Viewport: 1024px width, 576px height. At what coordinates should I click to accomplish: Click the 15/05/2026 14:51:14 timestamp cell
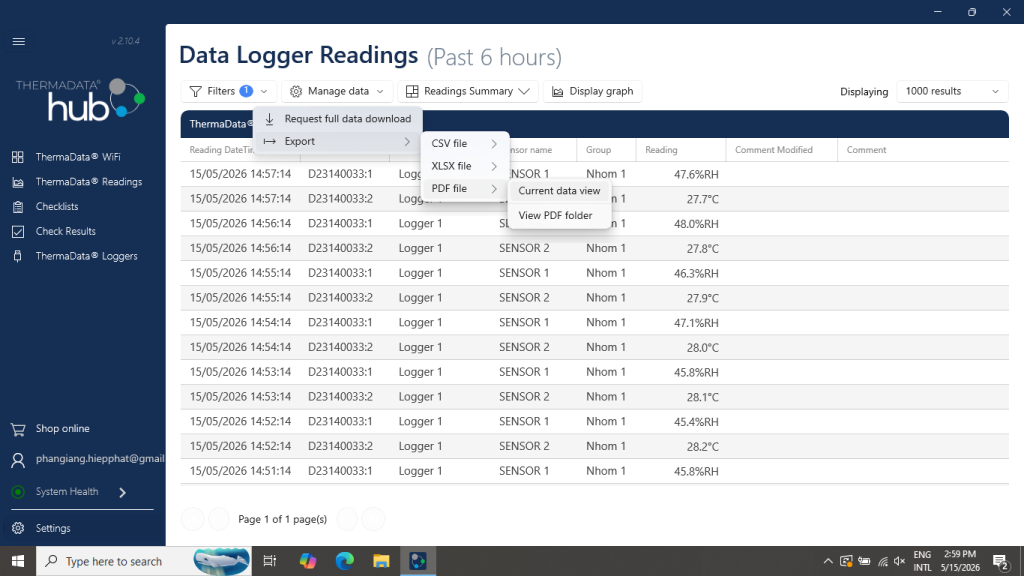[240, 471]
